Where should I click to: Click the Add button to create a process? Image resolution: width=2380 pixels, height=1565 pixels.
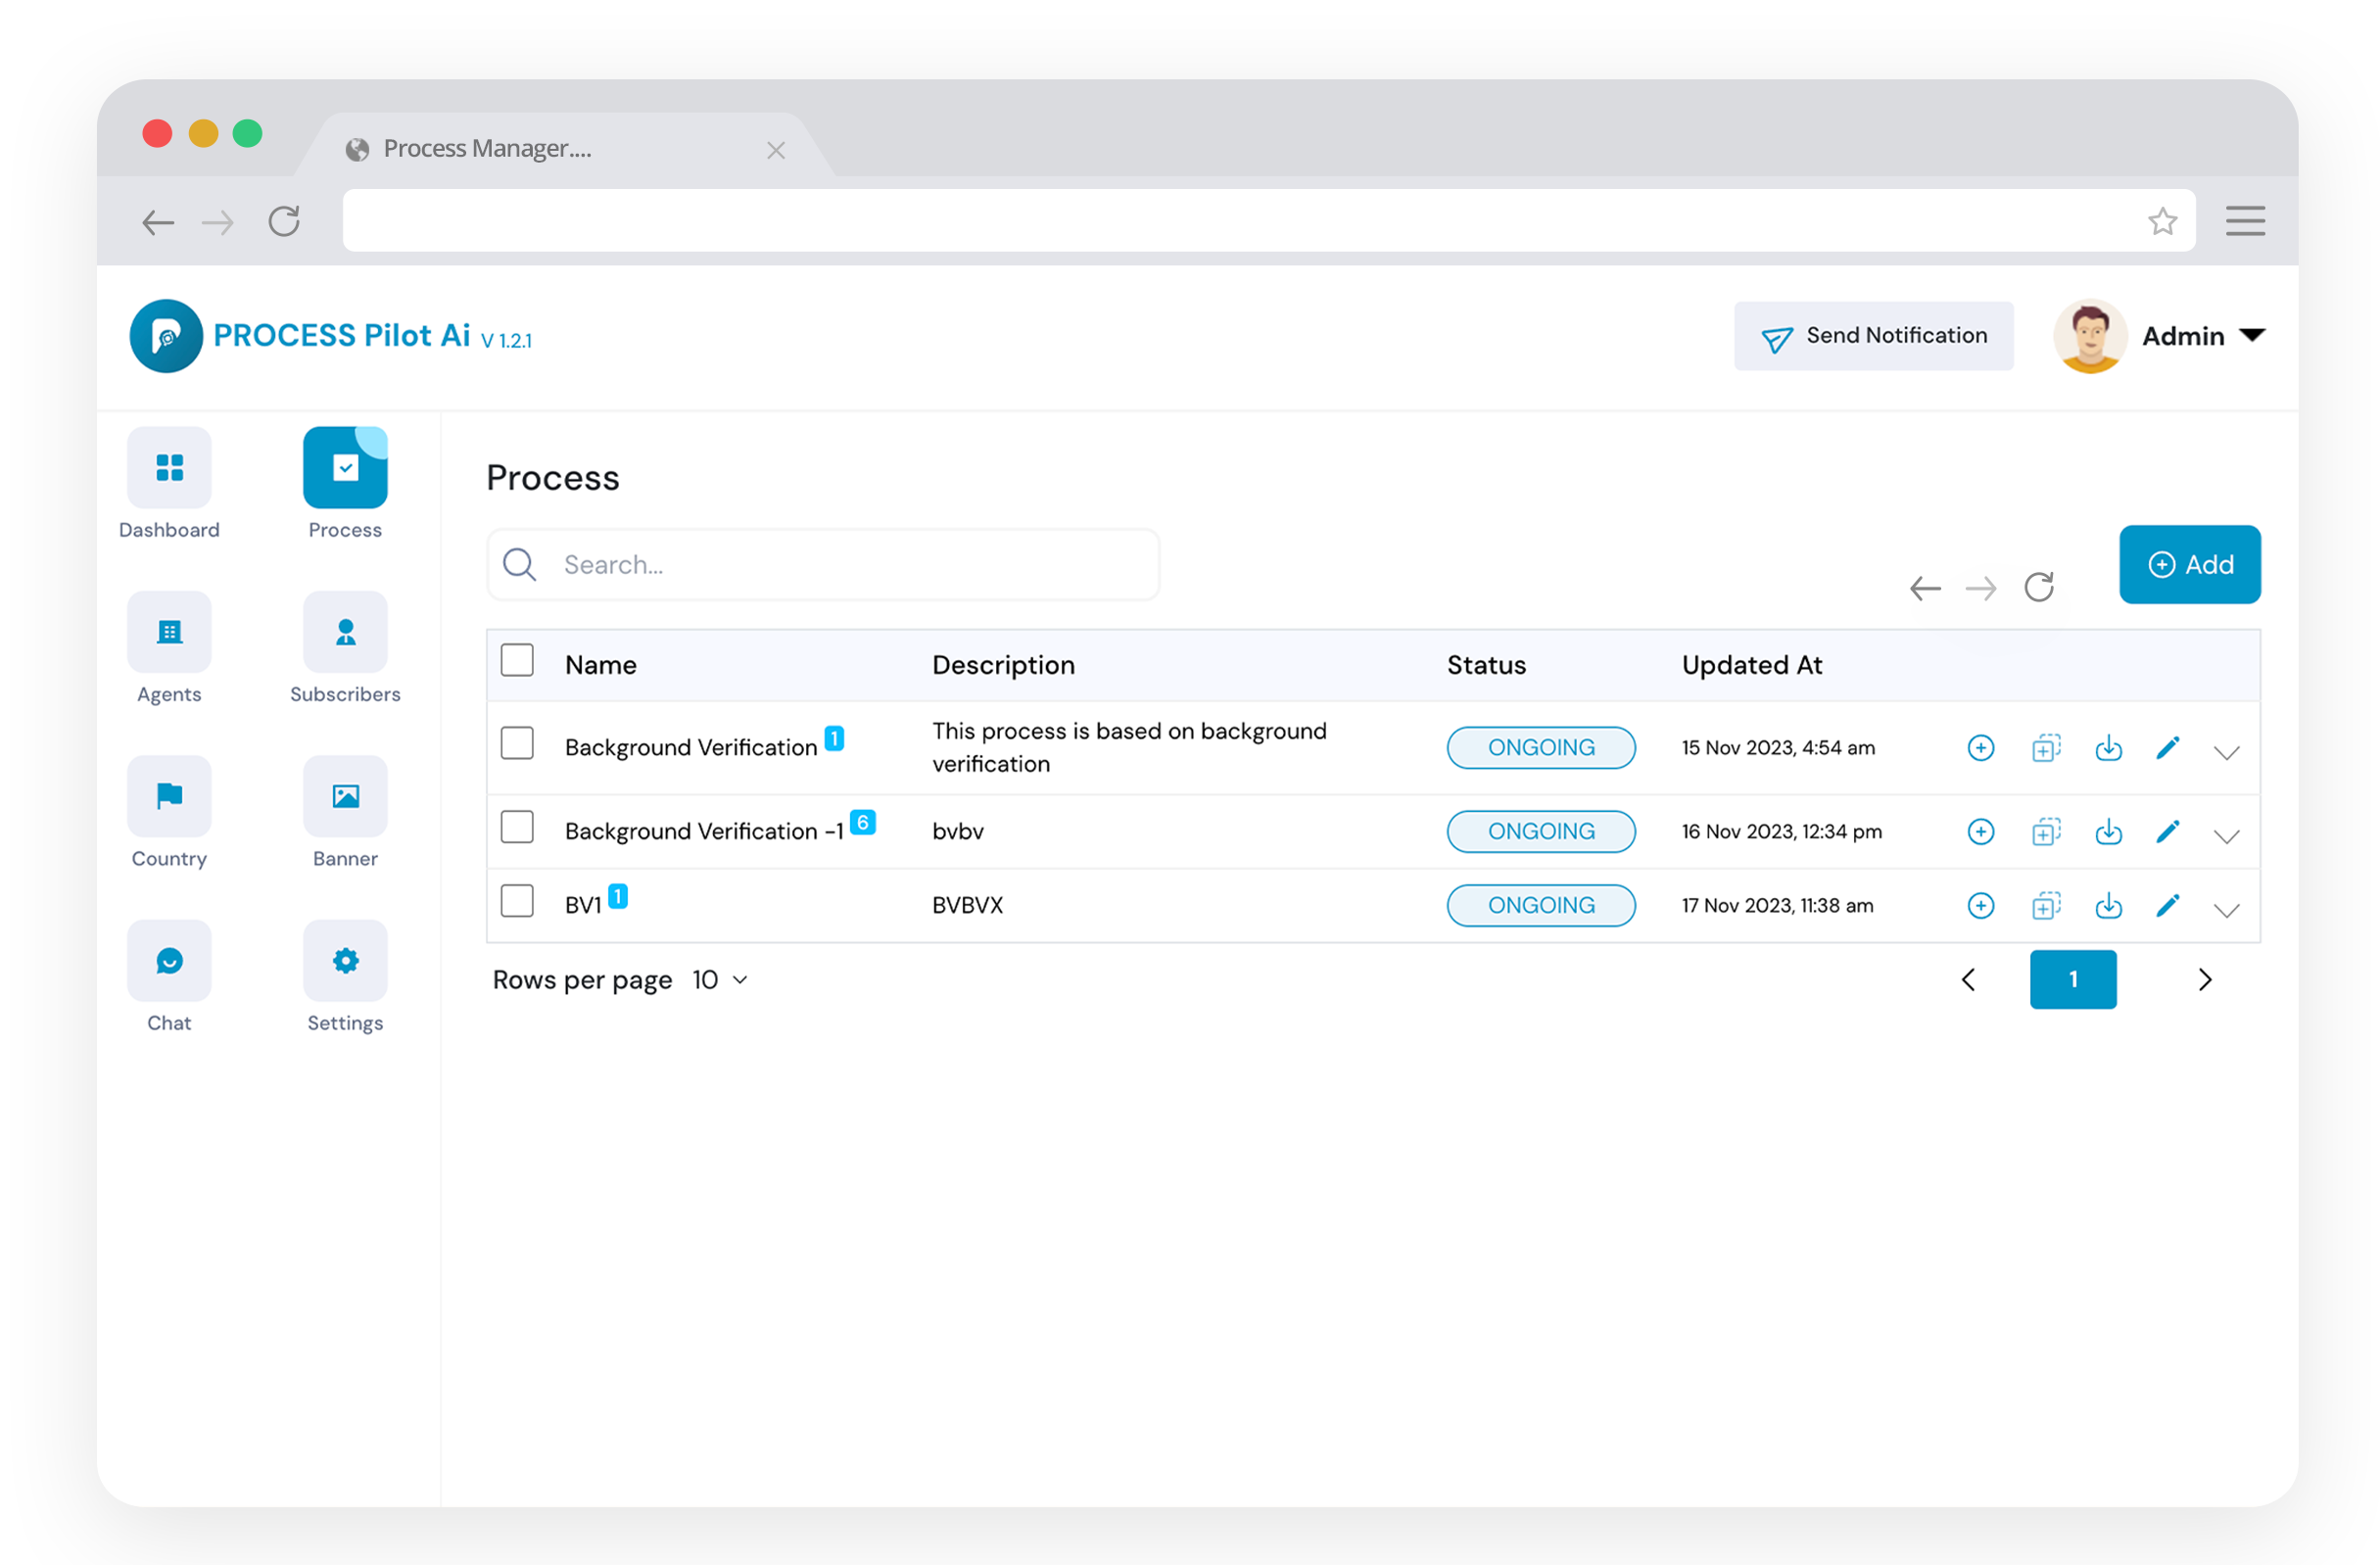[x=2190, y=564]
